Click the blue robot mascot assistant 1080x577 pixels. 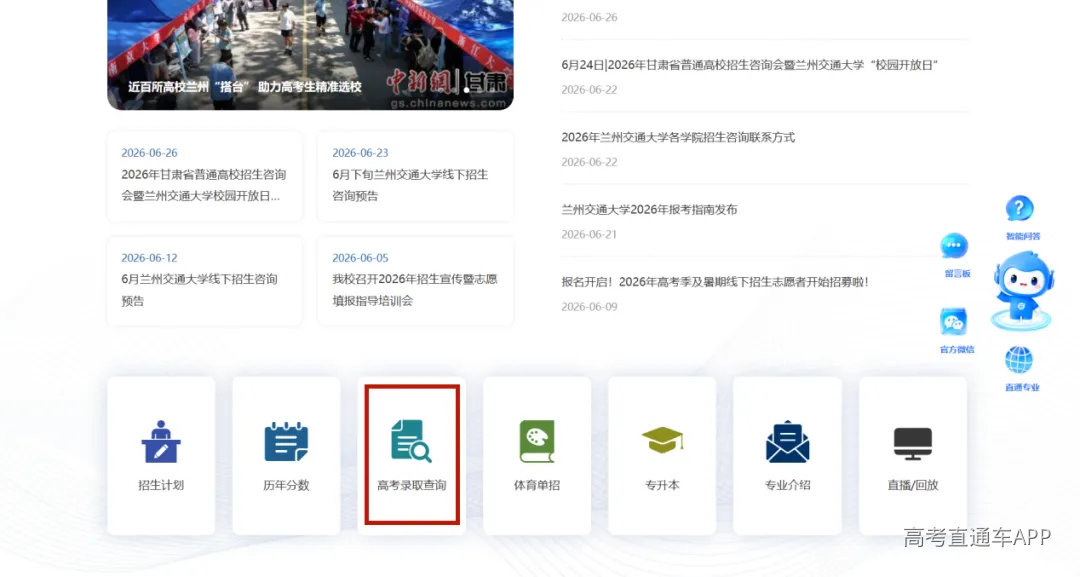1022,290
